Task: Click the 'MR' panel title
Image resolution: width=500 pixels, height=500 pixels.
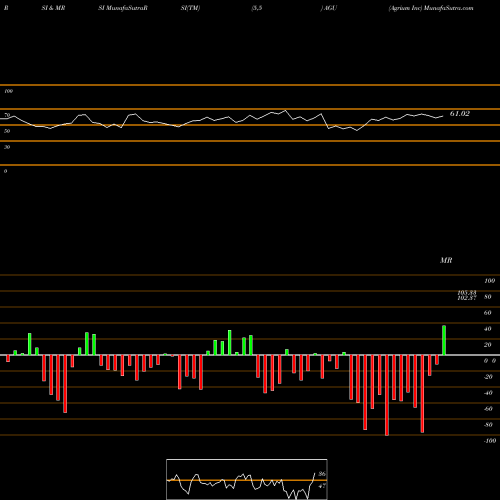Action: pos(446,260)
